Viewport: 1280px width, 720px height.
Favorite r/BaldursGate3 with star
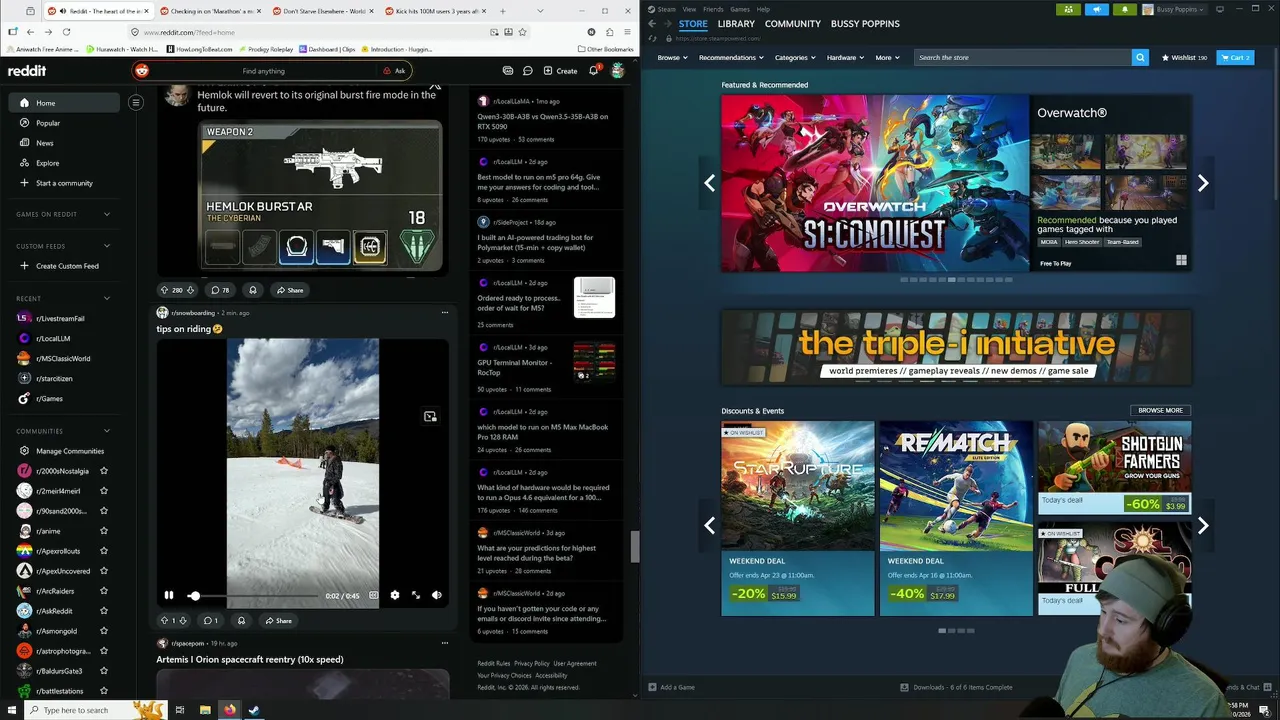click(x=104, y=671)
